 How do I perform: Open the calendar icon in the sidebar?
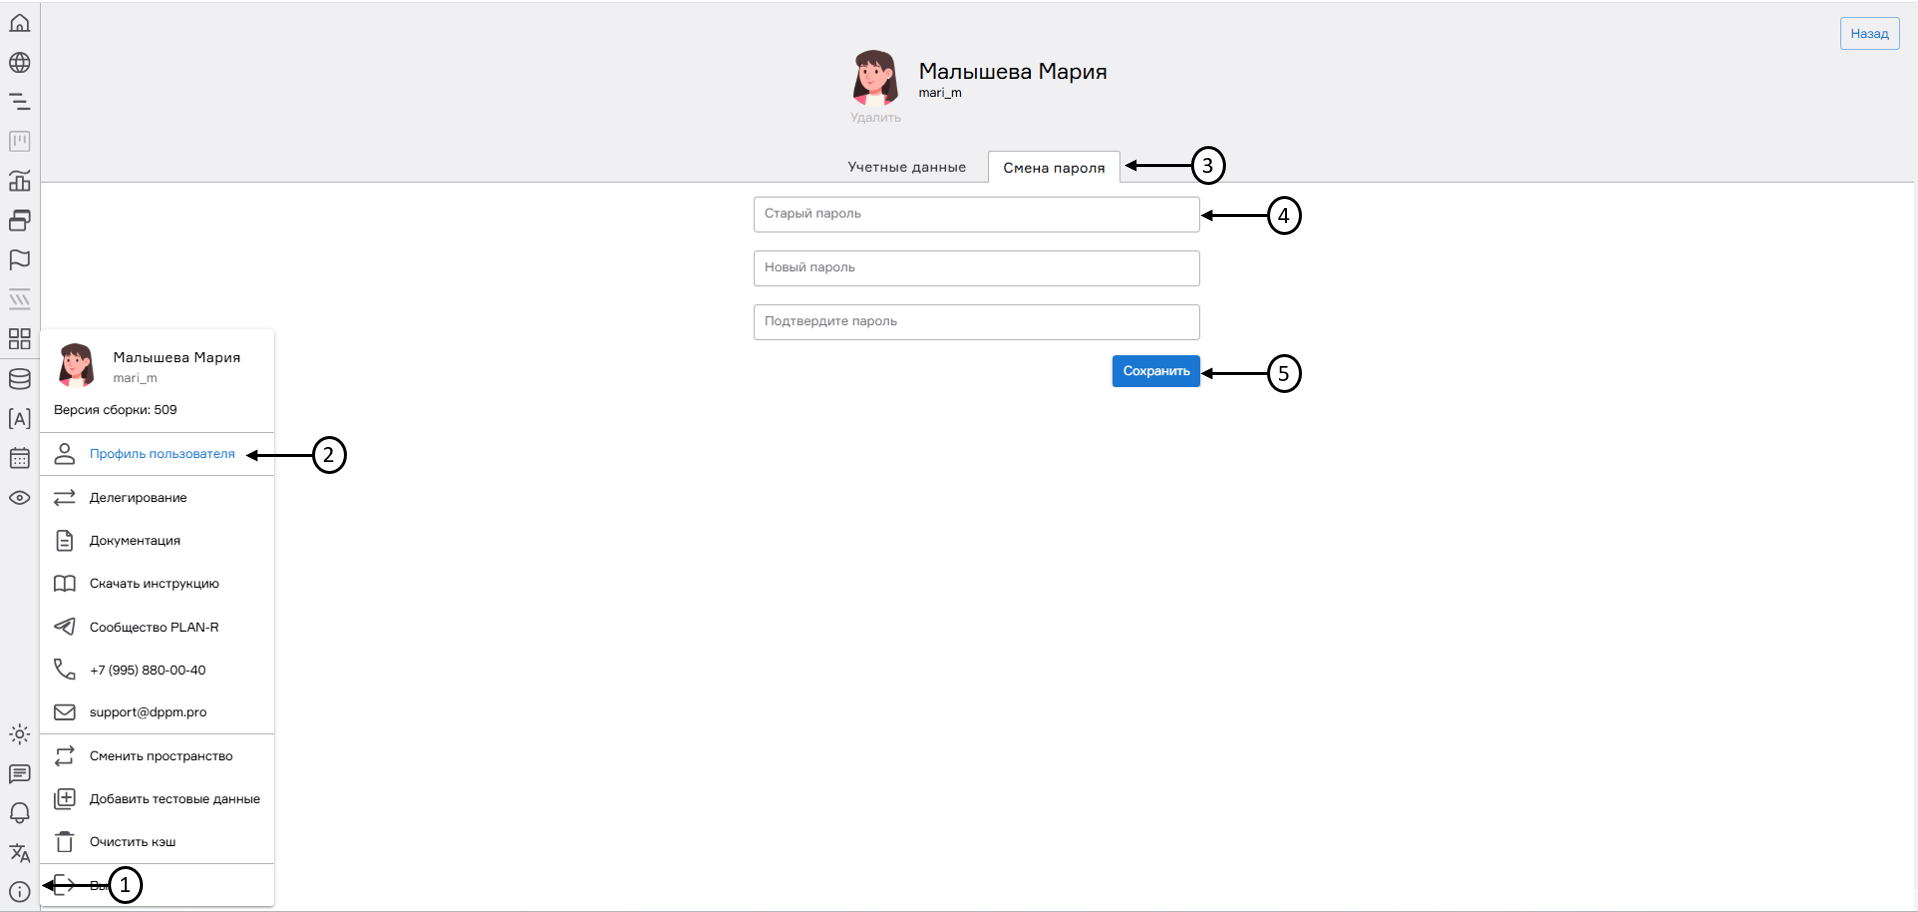click(x=20, y=458)
